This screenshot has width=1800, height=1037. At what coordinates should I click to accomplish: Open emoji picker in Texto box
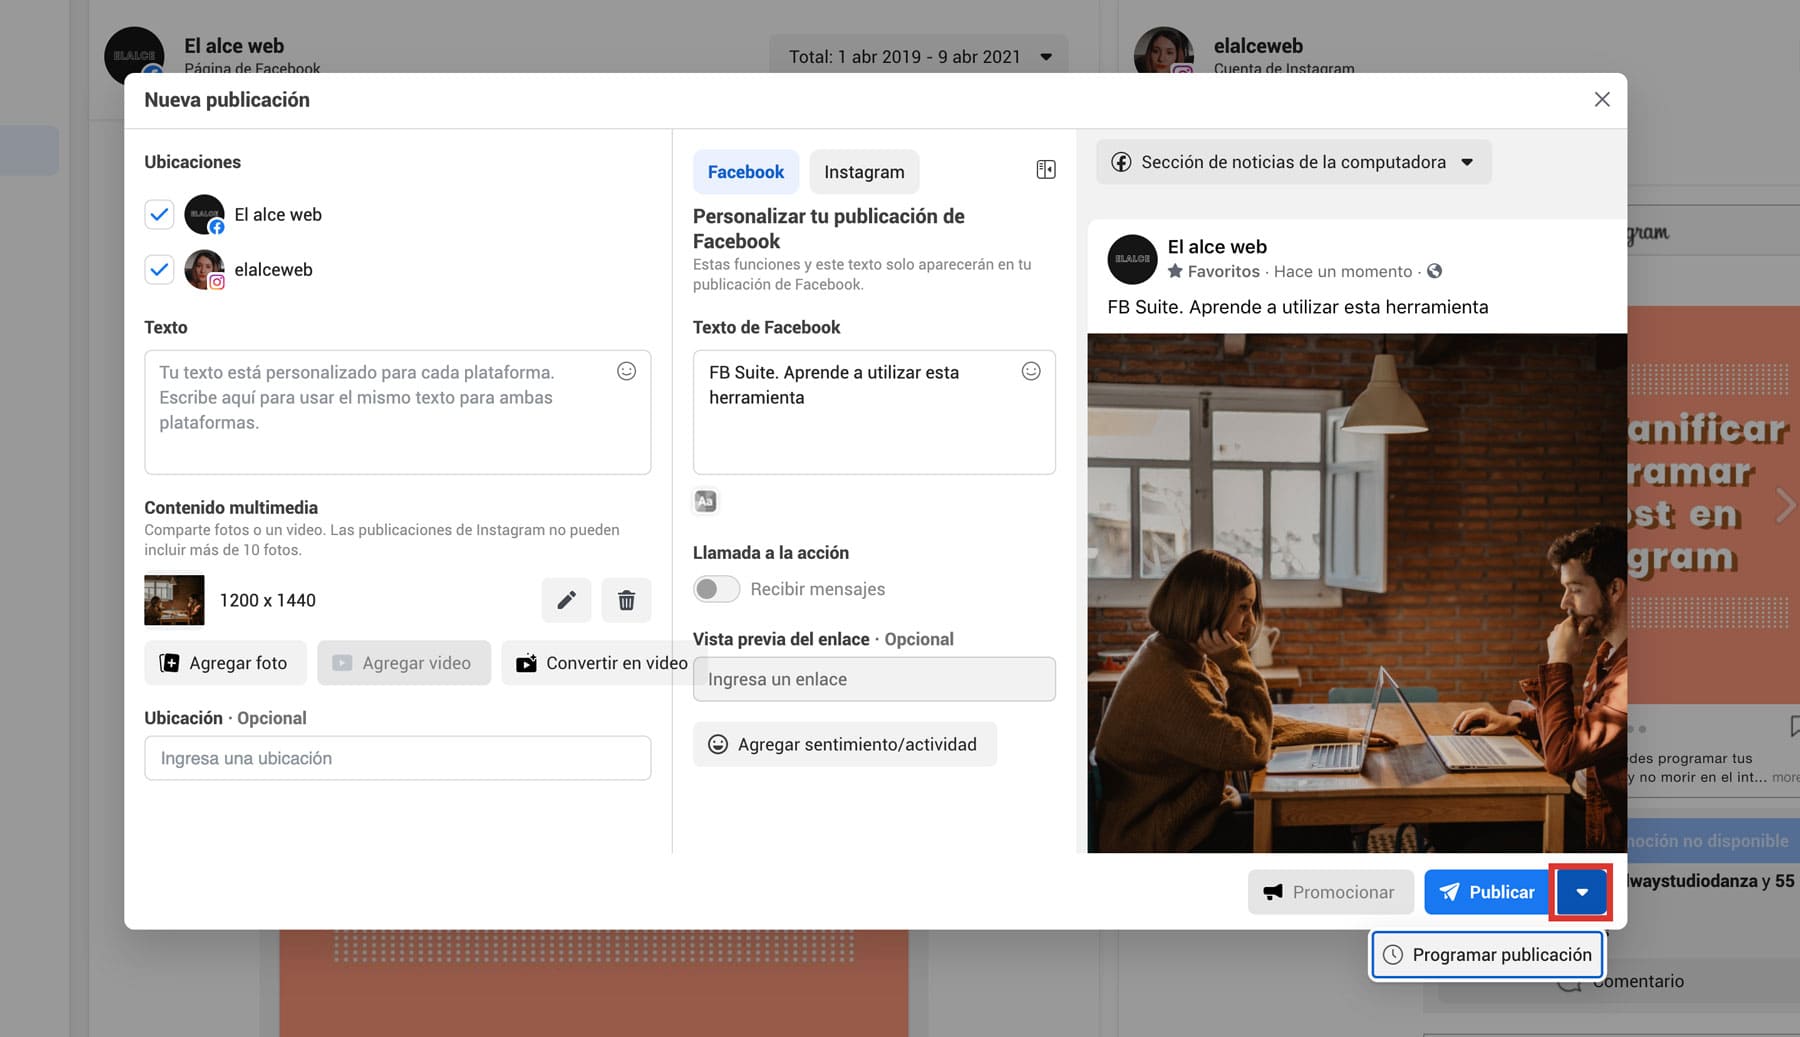click(626, 371)
